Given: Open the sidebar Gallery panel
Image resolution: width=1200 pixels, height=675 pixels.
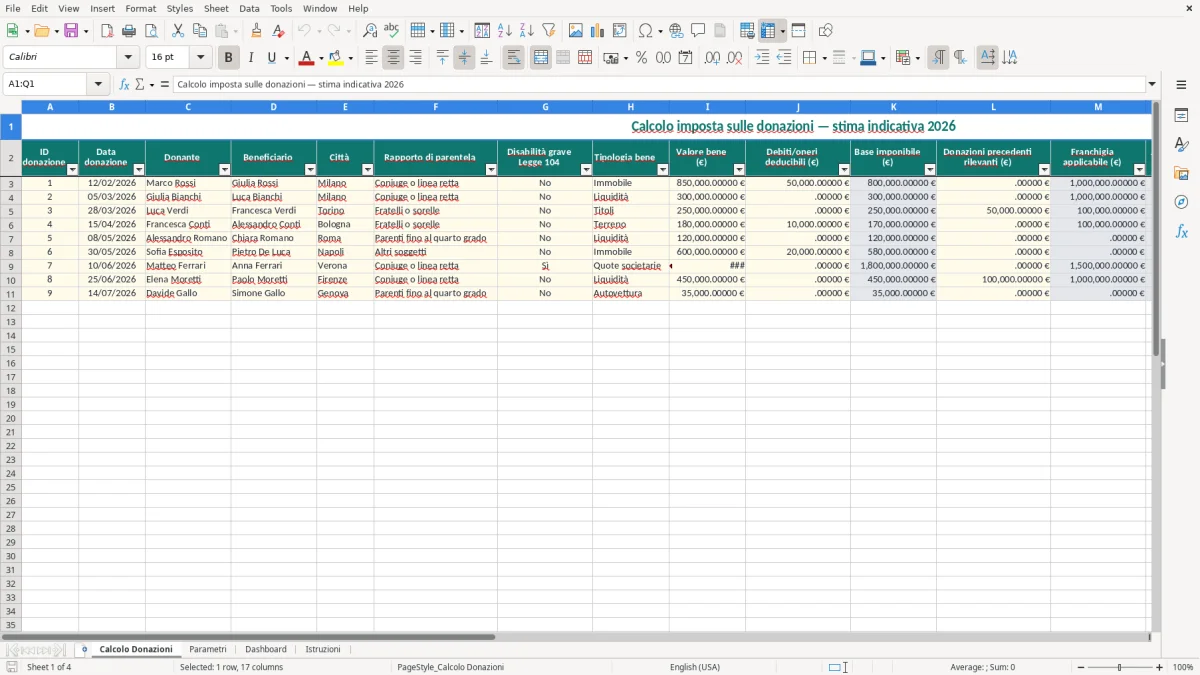Looking at the screenshot, I should click(1181, 174).
